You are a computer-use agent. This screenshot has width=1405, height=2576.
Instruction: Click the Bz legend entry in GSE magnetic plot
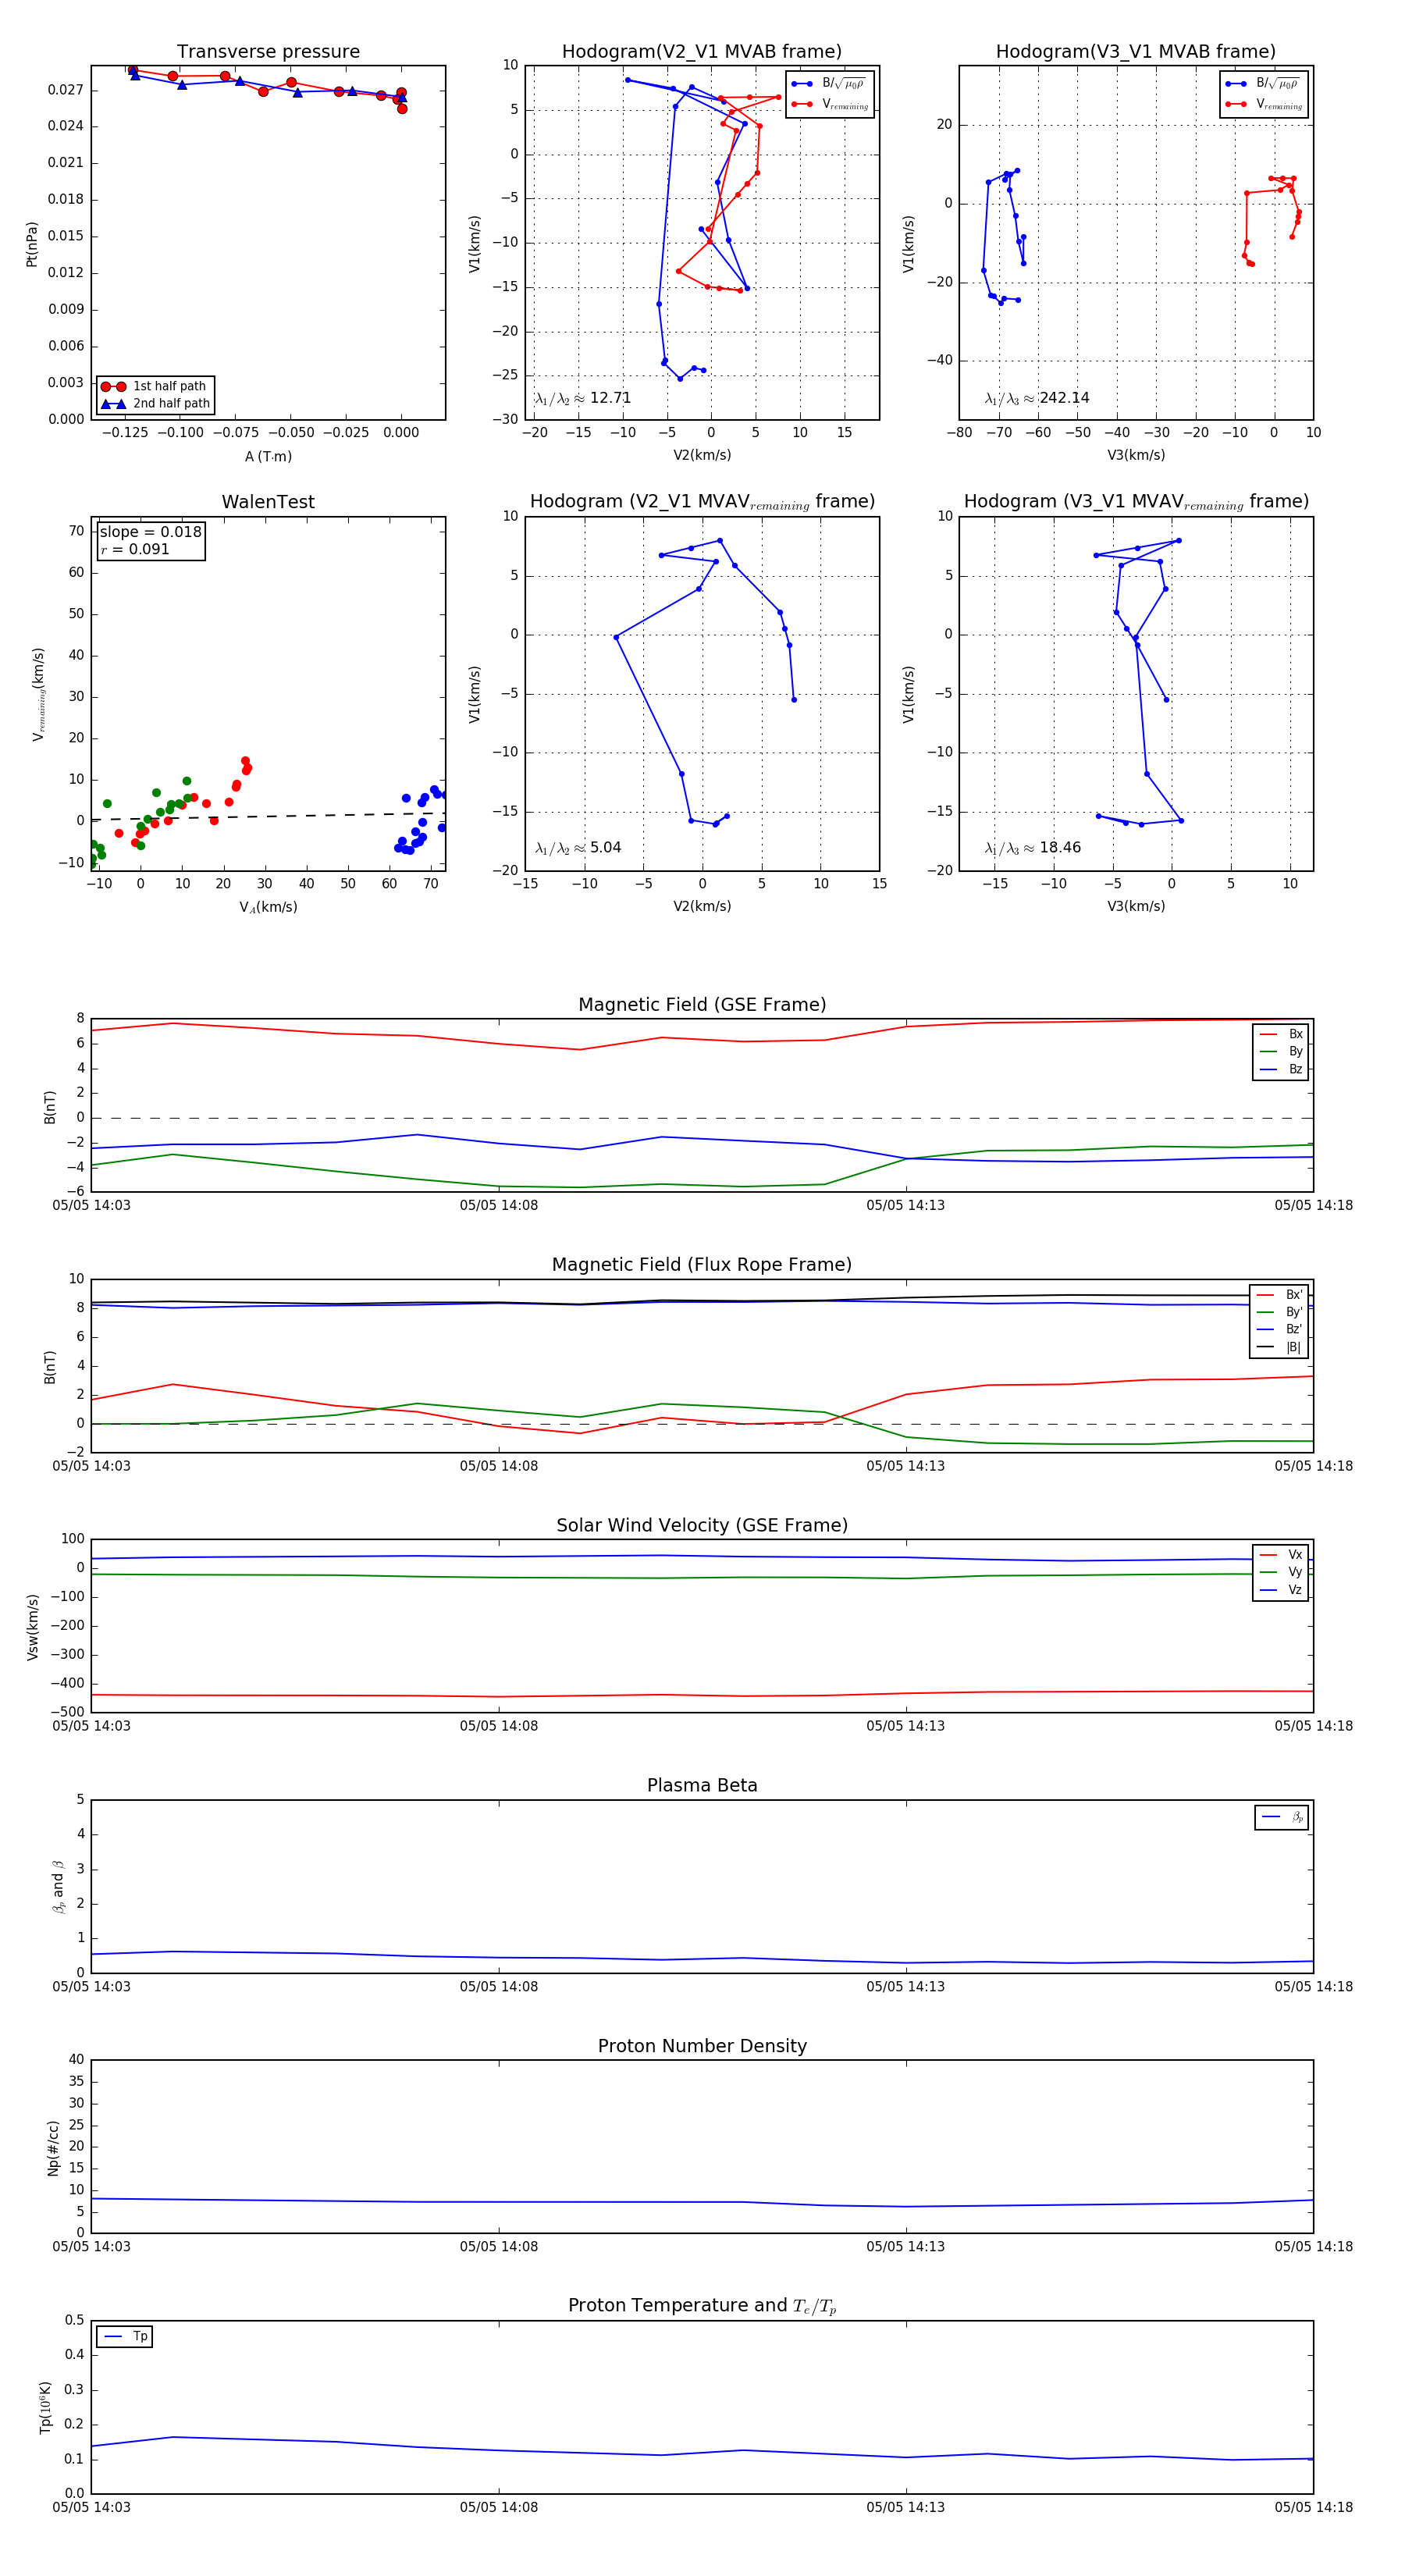pyautogui.click(x=1281, y=1069)
